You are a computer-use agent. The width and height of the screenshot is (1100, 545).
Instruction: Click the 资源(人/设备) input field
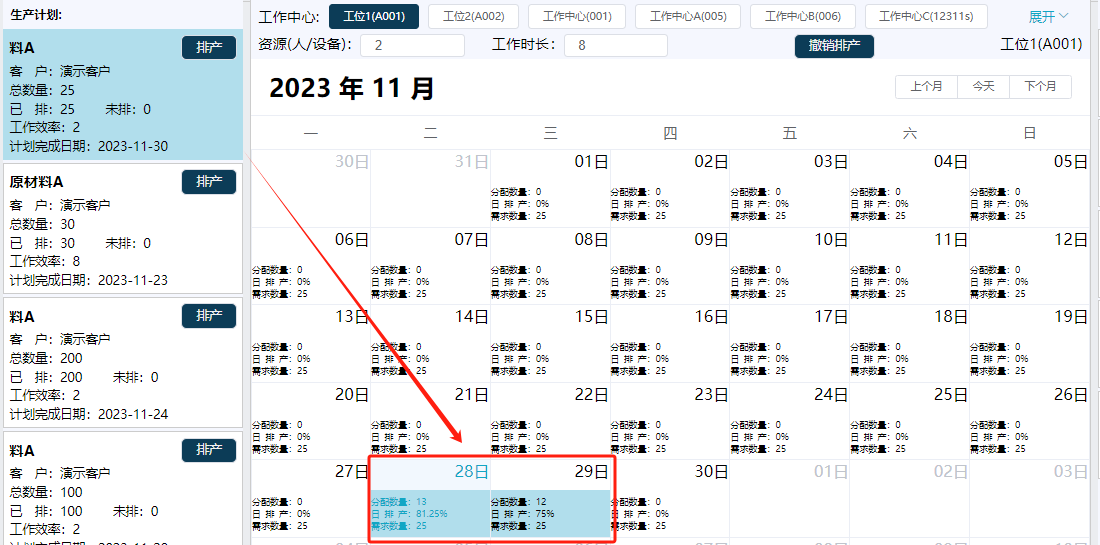pos(412,45)
